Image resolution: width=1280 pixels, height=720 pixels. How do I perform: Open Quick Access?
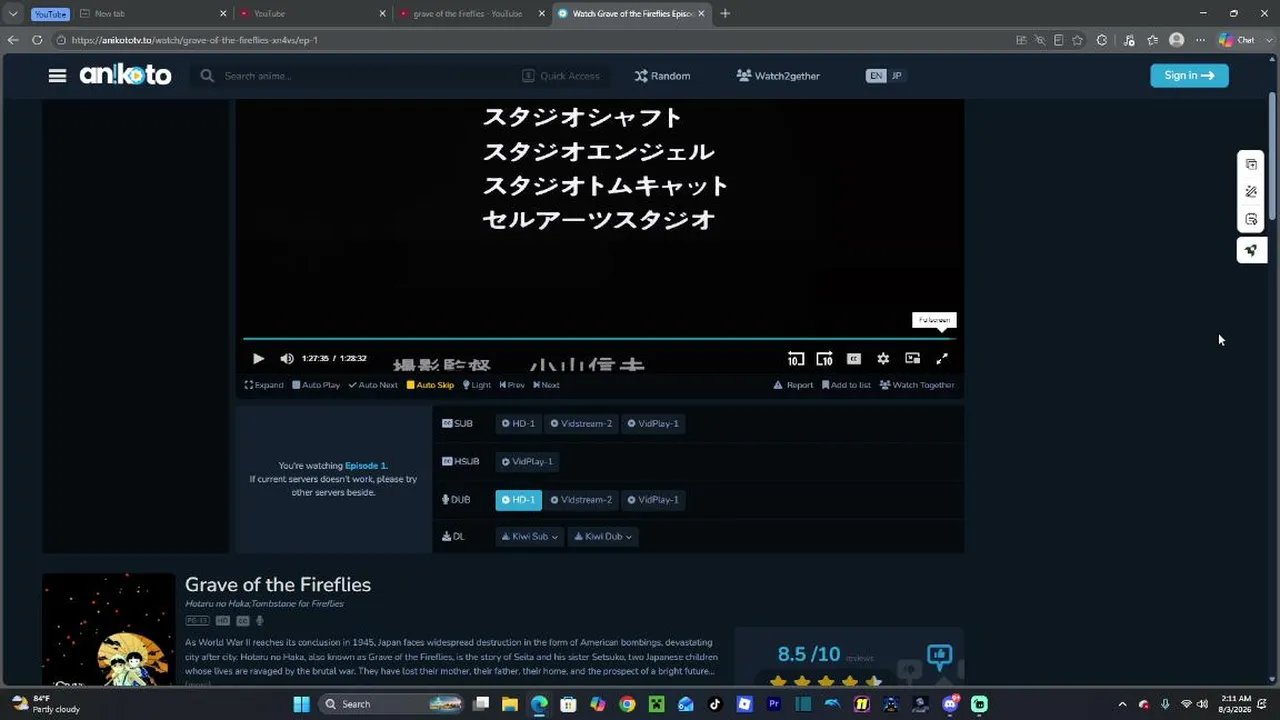561,76
